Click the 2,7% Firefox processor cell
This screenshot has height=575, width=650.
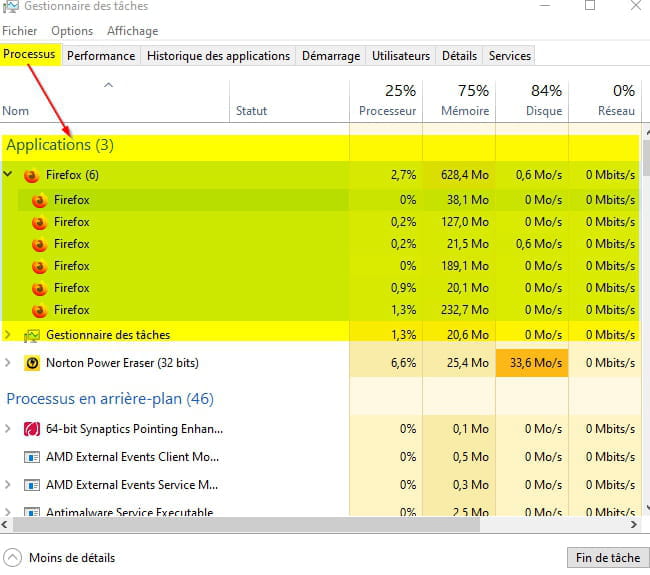click(x=386, y=175)
